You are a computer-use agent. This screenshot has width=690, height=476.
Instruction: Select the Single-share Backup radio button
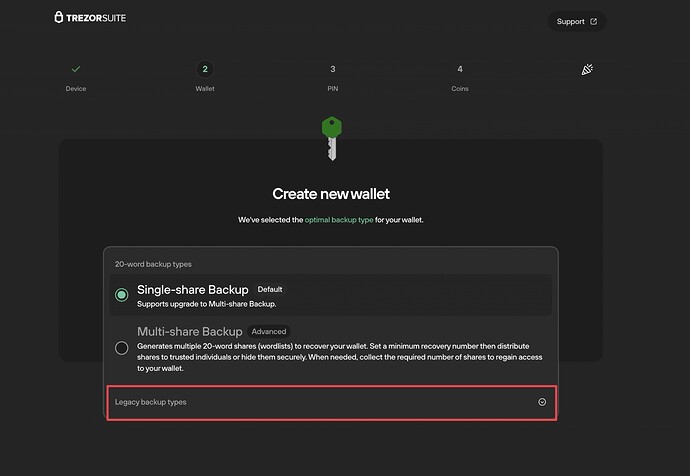coord(121,295)
